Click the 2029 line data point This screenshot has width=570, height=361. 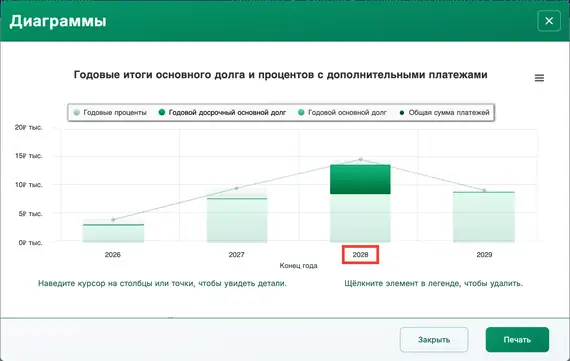click(484, 190)
